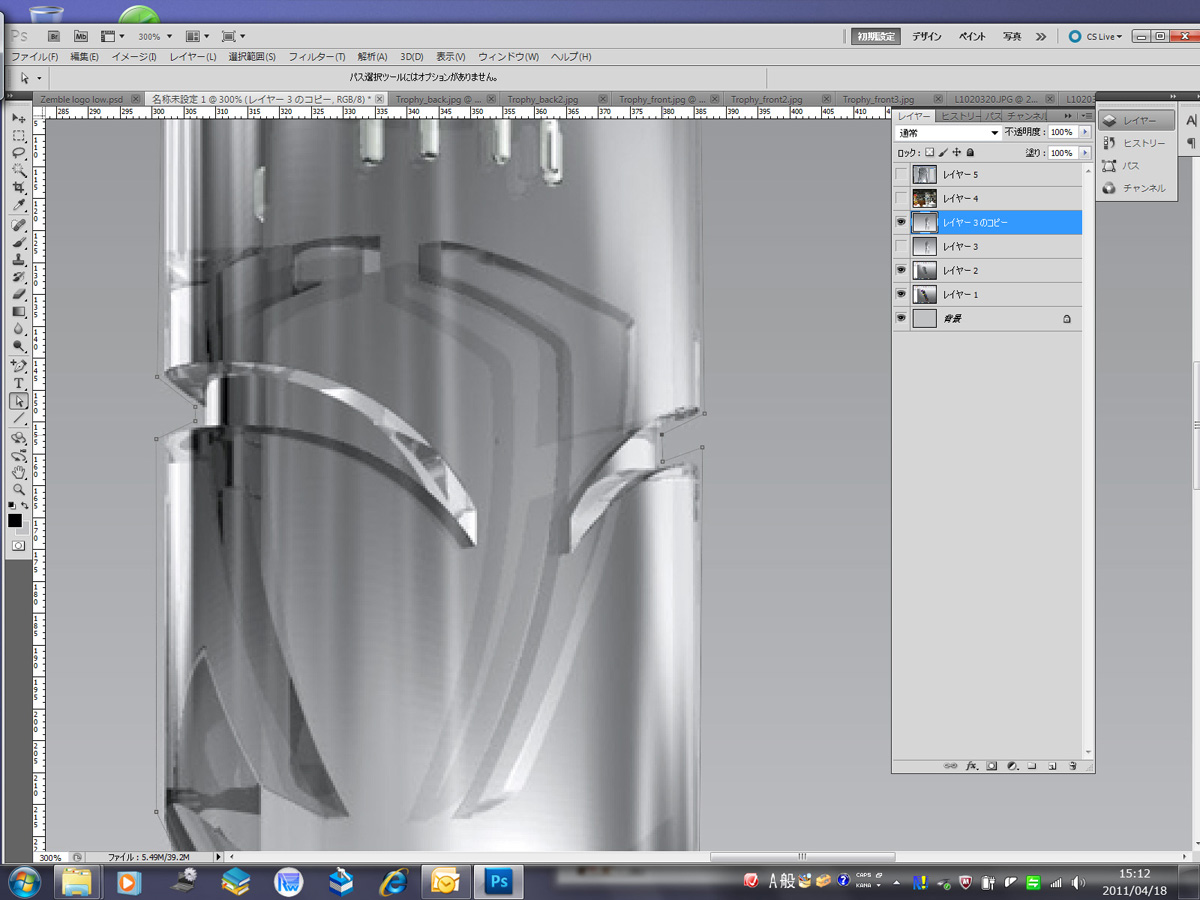Select the Lasso tool
Image resolution: width=1200 pixels, height=900 pixels.
(19, 153)
